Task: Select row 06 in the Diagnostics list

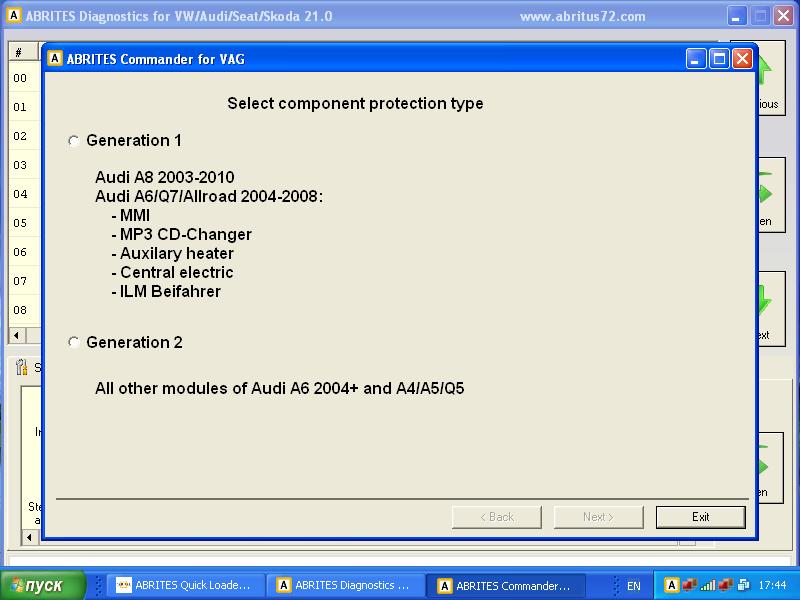Action: click(24, 252)
